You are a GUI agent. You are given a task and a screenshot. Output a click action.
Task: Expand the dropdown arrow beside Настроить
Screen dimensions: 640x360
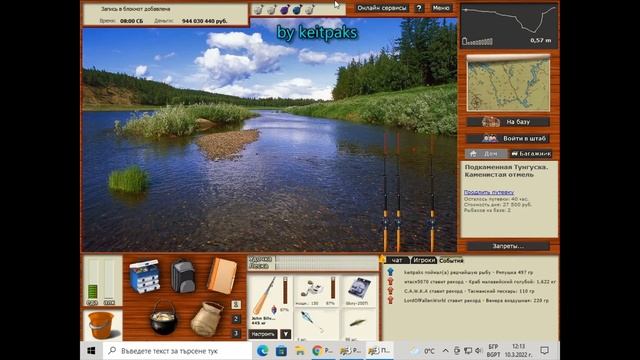(x=286, y=334)
